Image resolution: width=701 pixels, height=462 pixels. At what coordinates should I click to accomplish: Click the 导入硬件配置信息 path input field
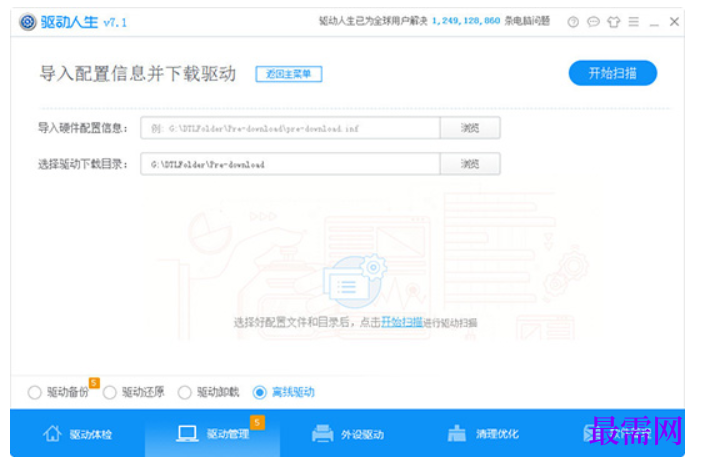tap(290, 128)
